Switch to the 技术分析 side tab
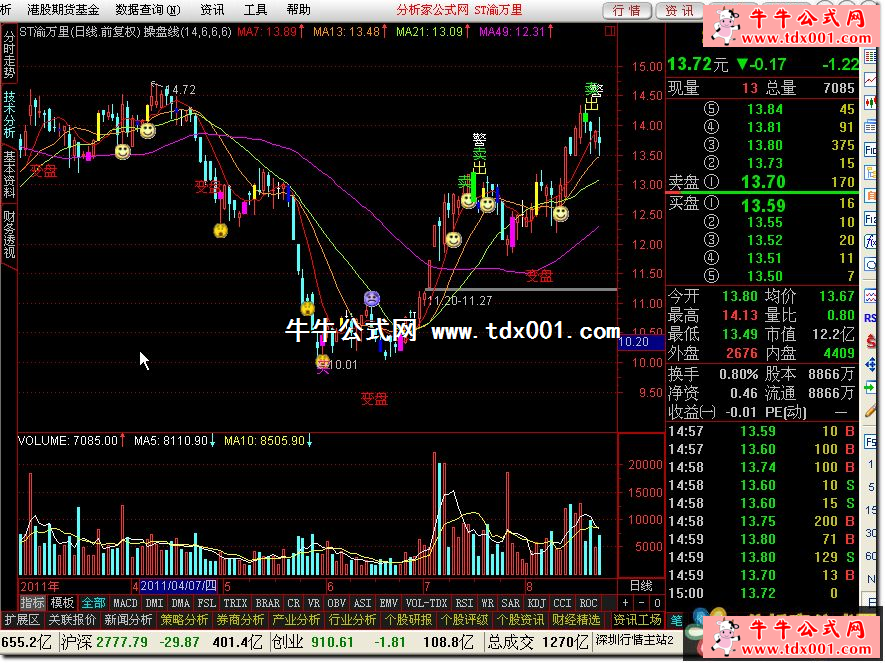This screenshot has height=663, width=885. coord(9,115)
